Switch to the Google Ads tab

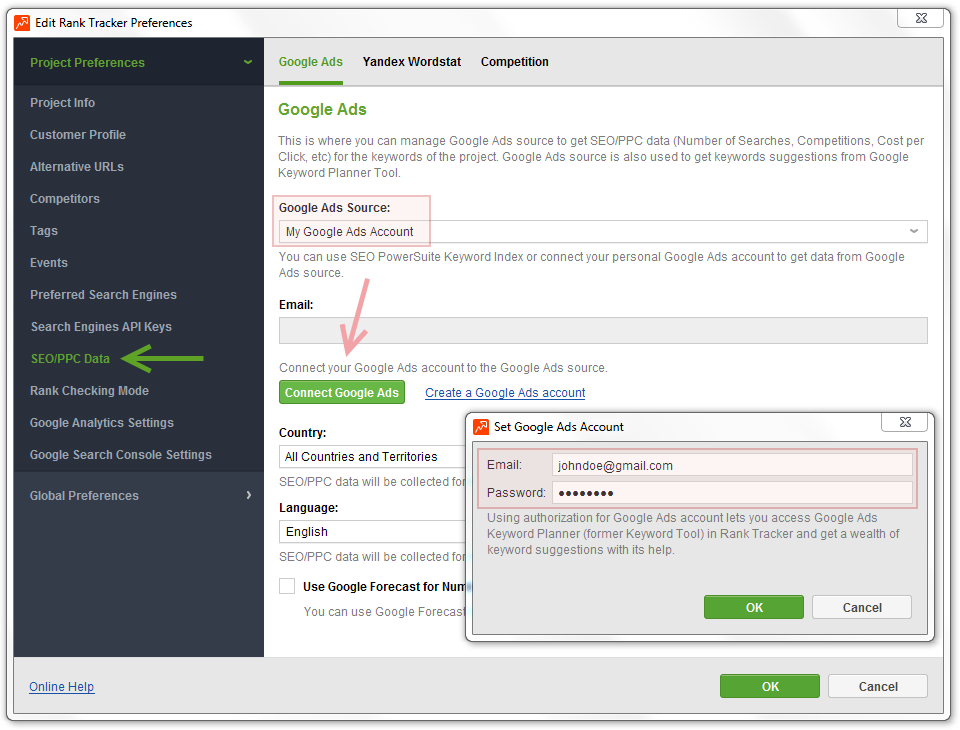310,62
